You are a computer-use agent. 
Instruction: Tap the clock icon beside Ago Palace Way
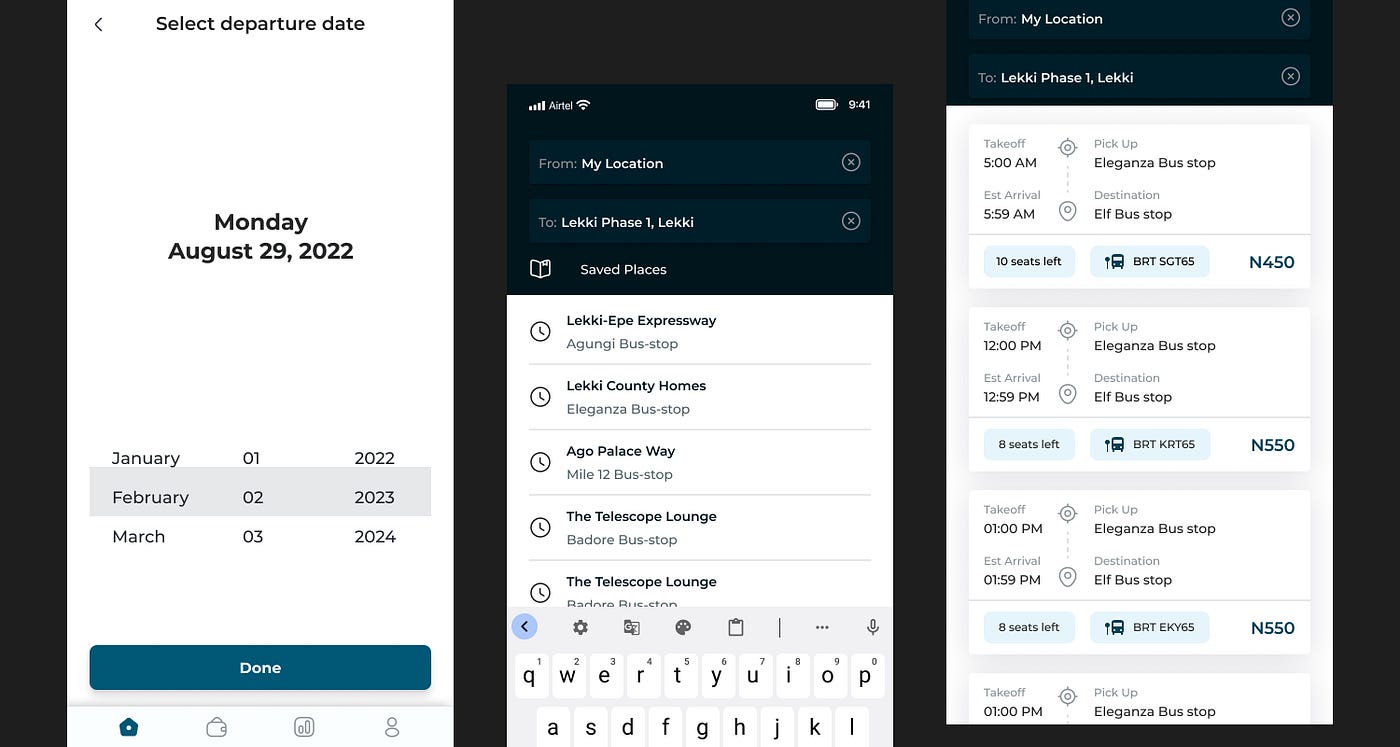(540, 462)
